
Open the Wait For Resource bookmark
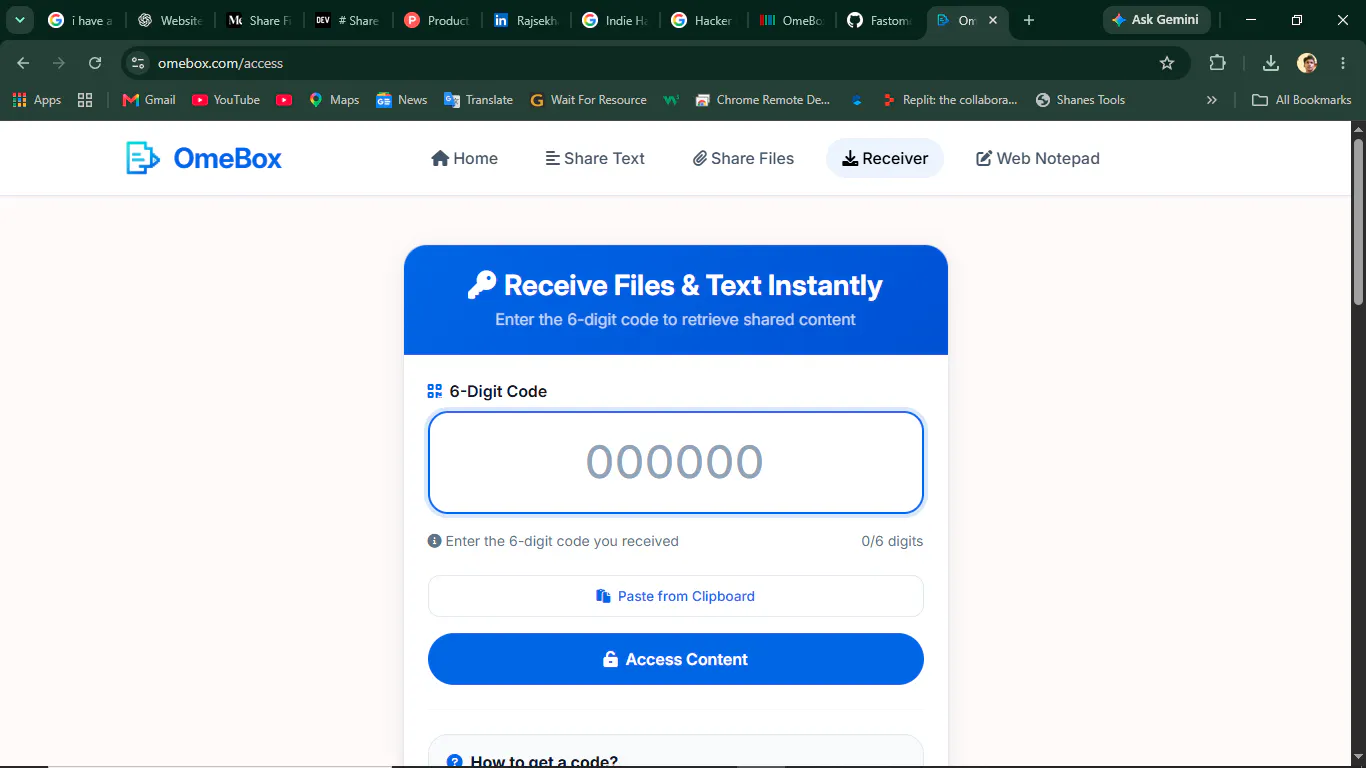click(x=588, y=100)
